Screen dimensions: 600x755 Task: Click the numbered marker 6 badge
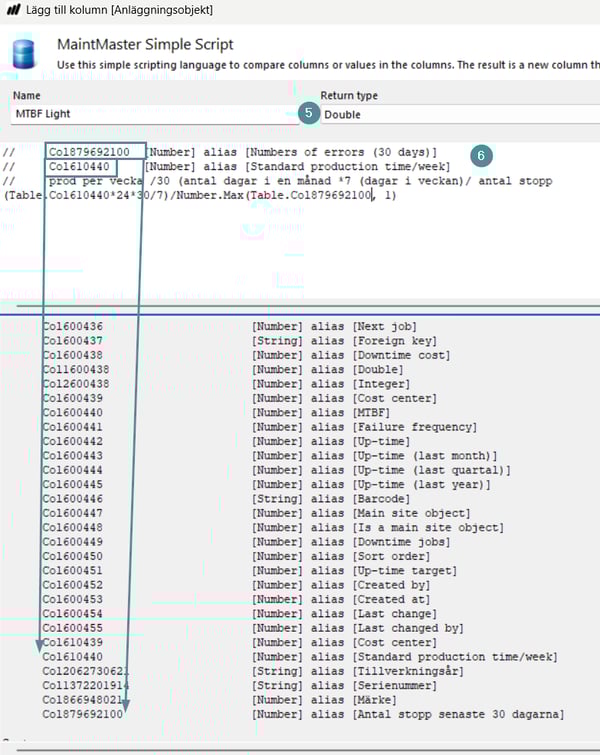click(x=481, y=156)
